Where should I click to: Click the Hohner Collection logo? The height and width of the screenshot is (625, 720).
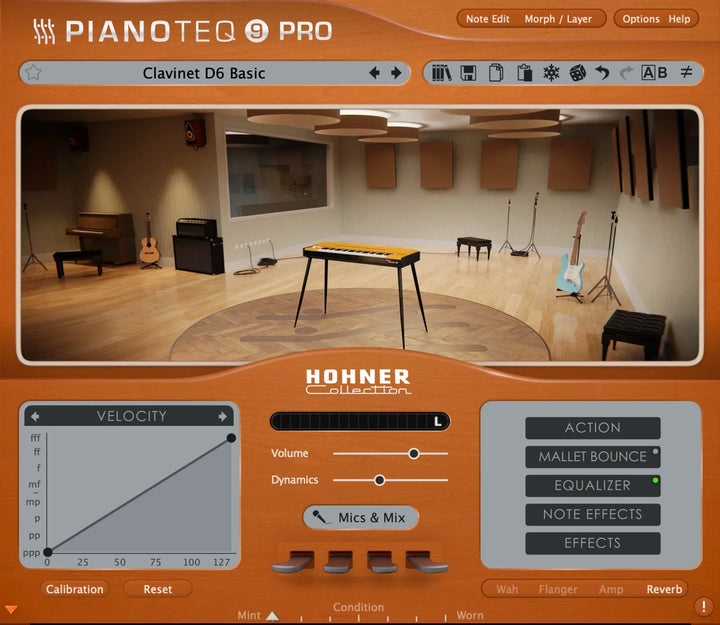(x=358, y=382)
